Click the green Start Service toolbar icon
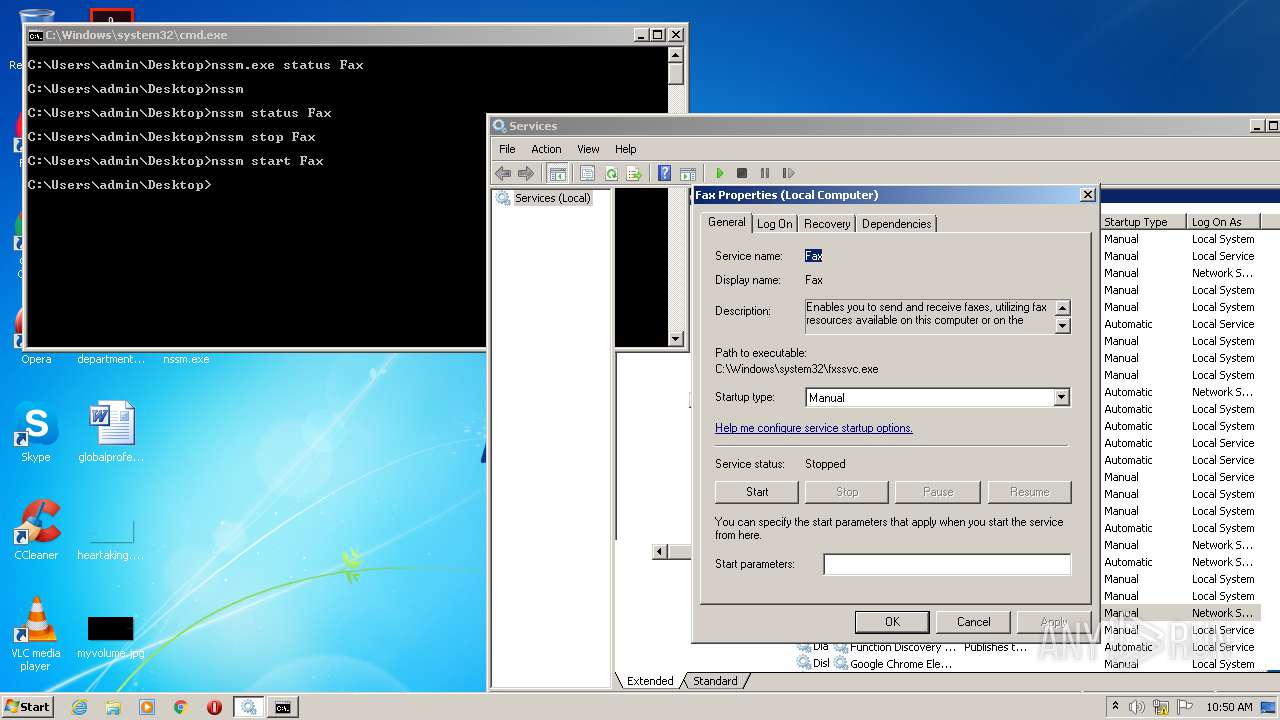This screenshot has width=1280, height=720. pyautogui.click(x=719, y=173)
